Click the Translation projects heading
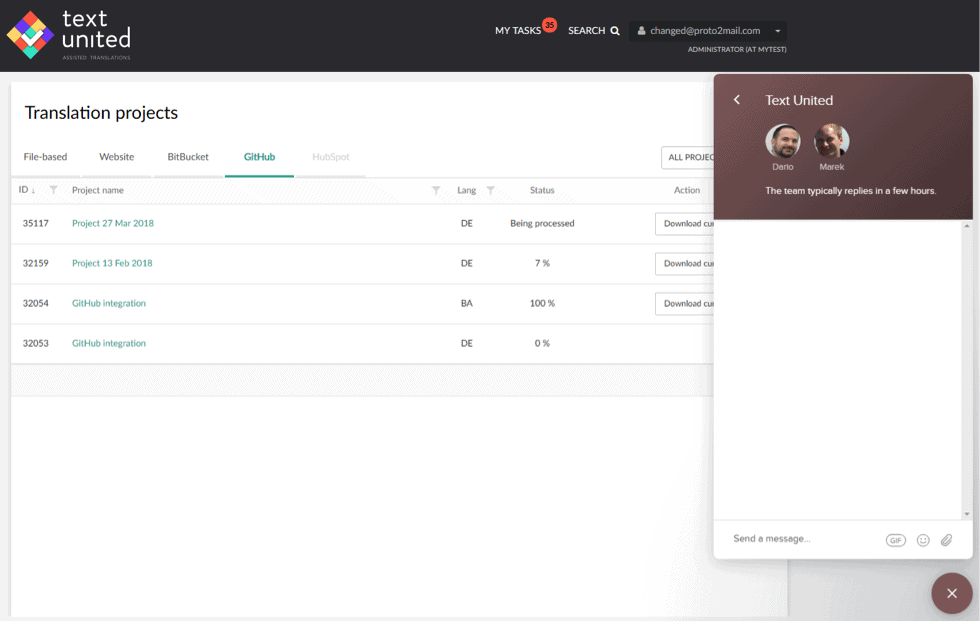The image size is (980, 622). pyautogui.click(x=101, y=113)
